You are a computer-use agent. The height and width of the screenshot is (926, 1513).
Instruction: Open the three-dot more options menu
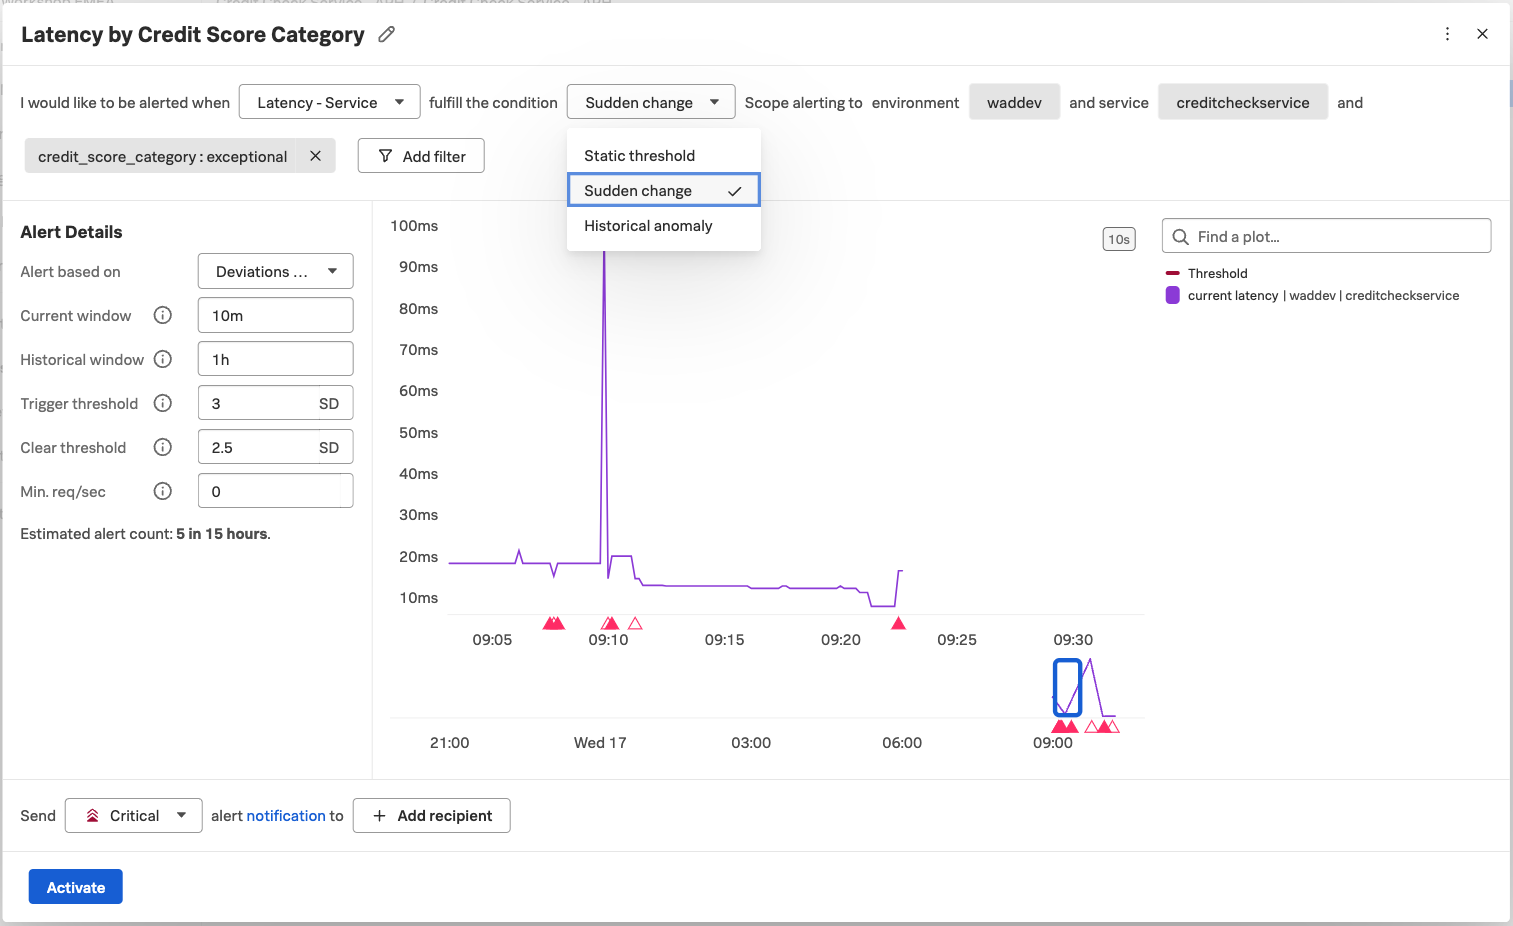point(1447,34)
